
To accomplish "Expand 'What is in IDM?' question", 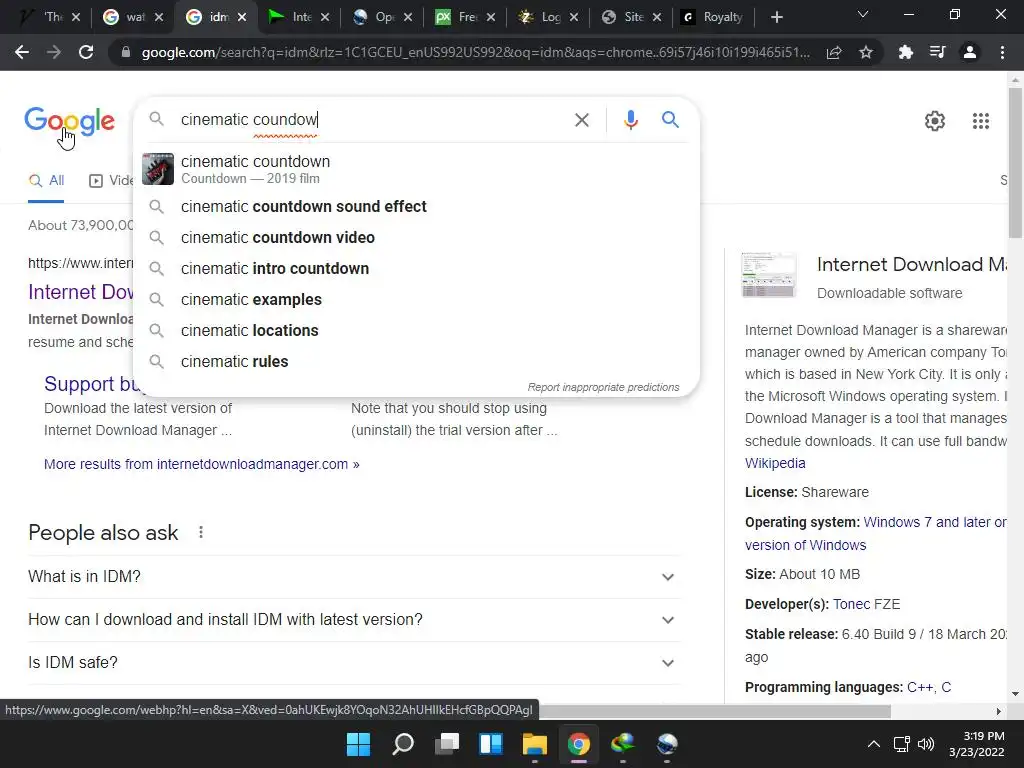I will pos(355,577).
